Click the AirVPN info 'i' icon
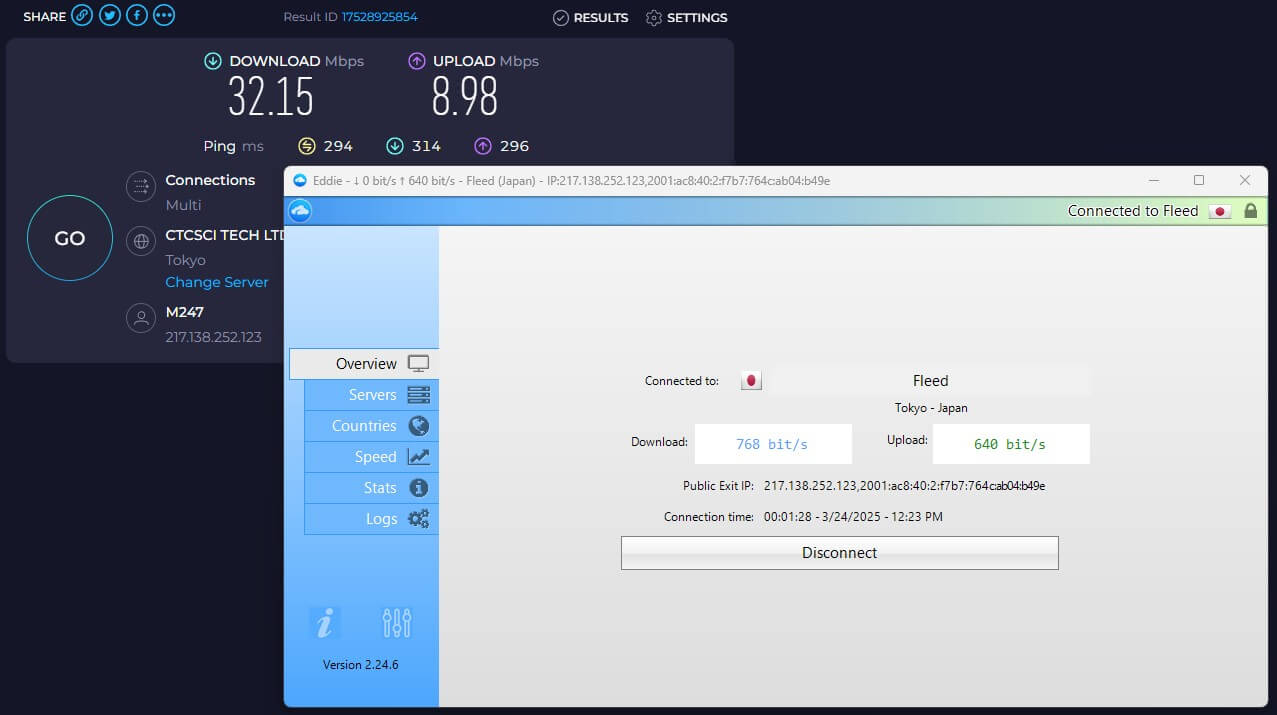Screen dimensions: 1277x715 (x=324, y=621)
